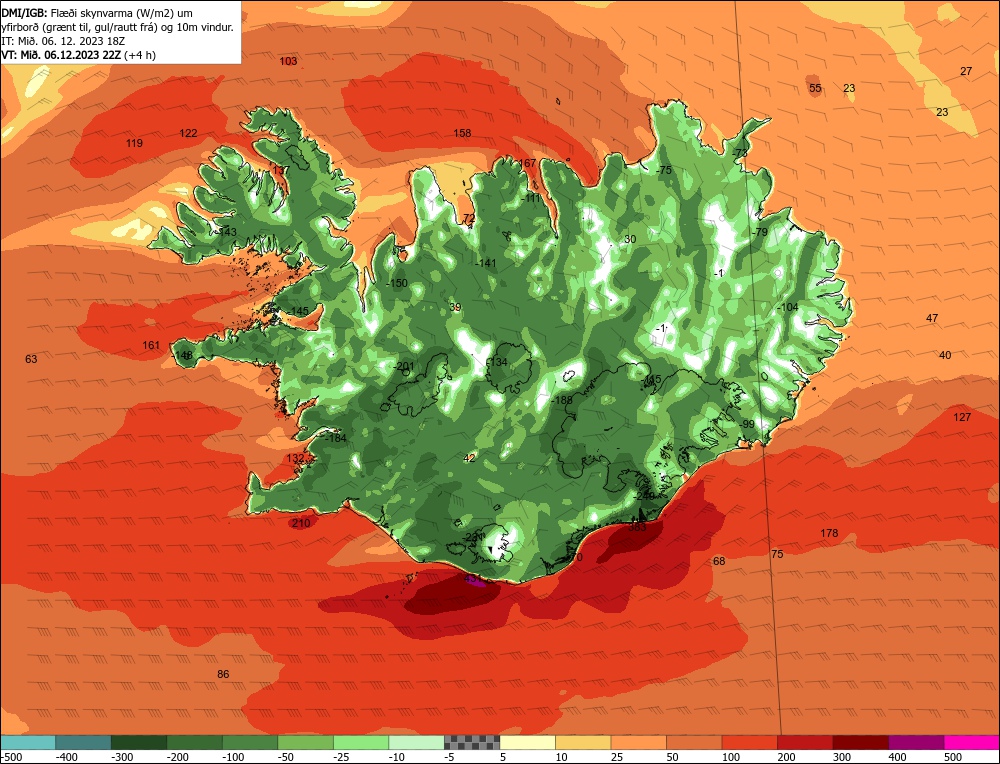Select the light teal -500 to -400 swatch
Screen dimensions: 1000x764
click(28, 742)
